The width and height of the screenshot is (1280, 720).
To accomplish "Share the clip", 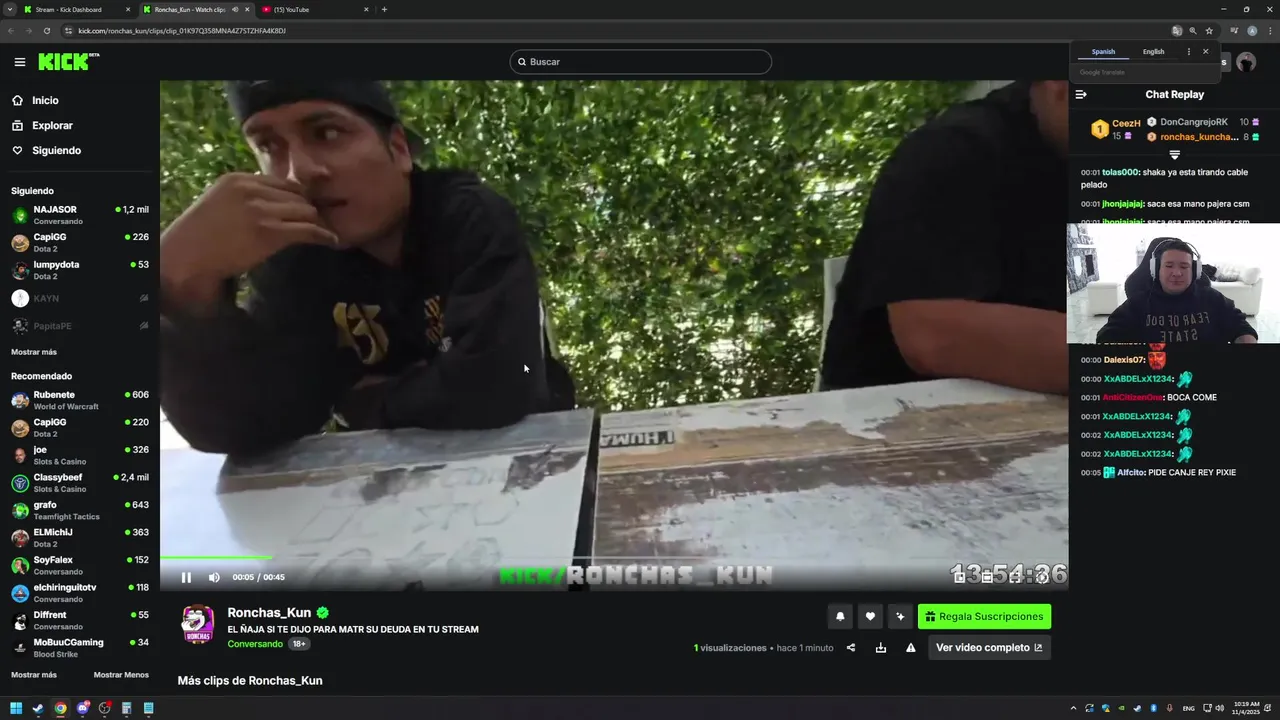I will click(851, 648).
